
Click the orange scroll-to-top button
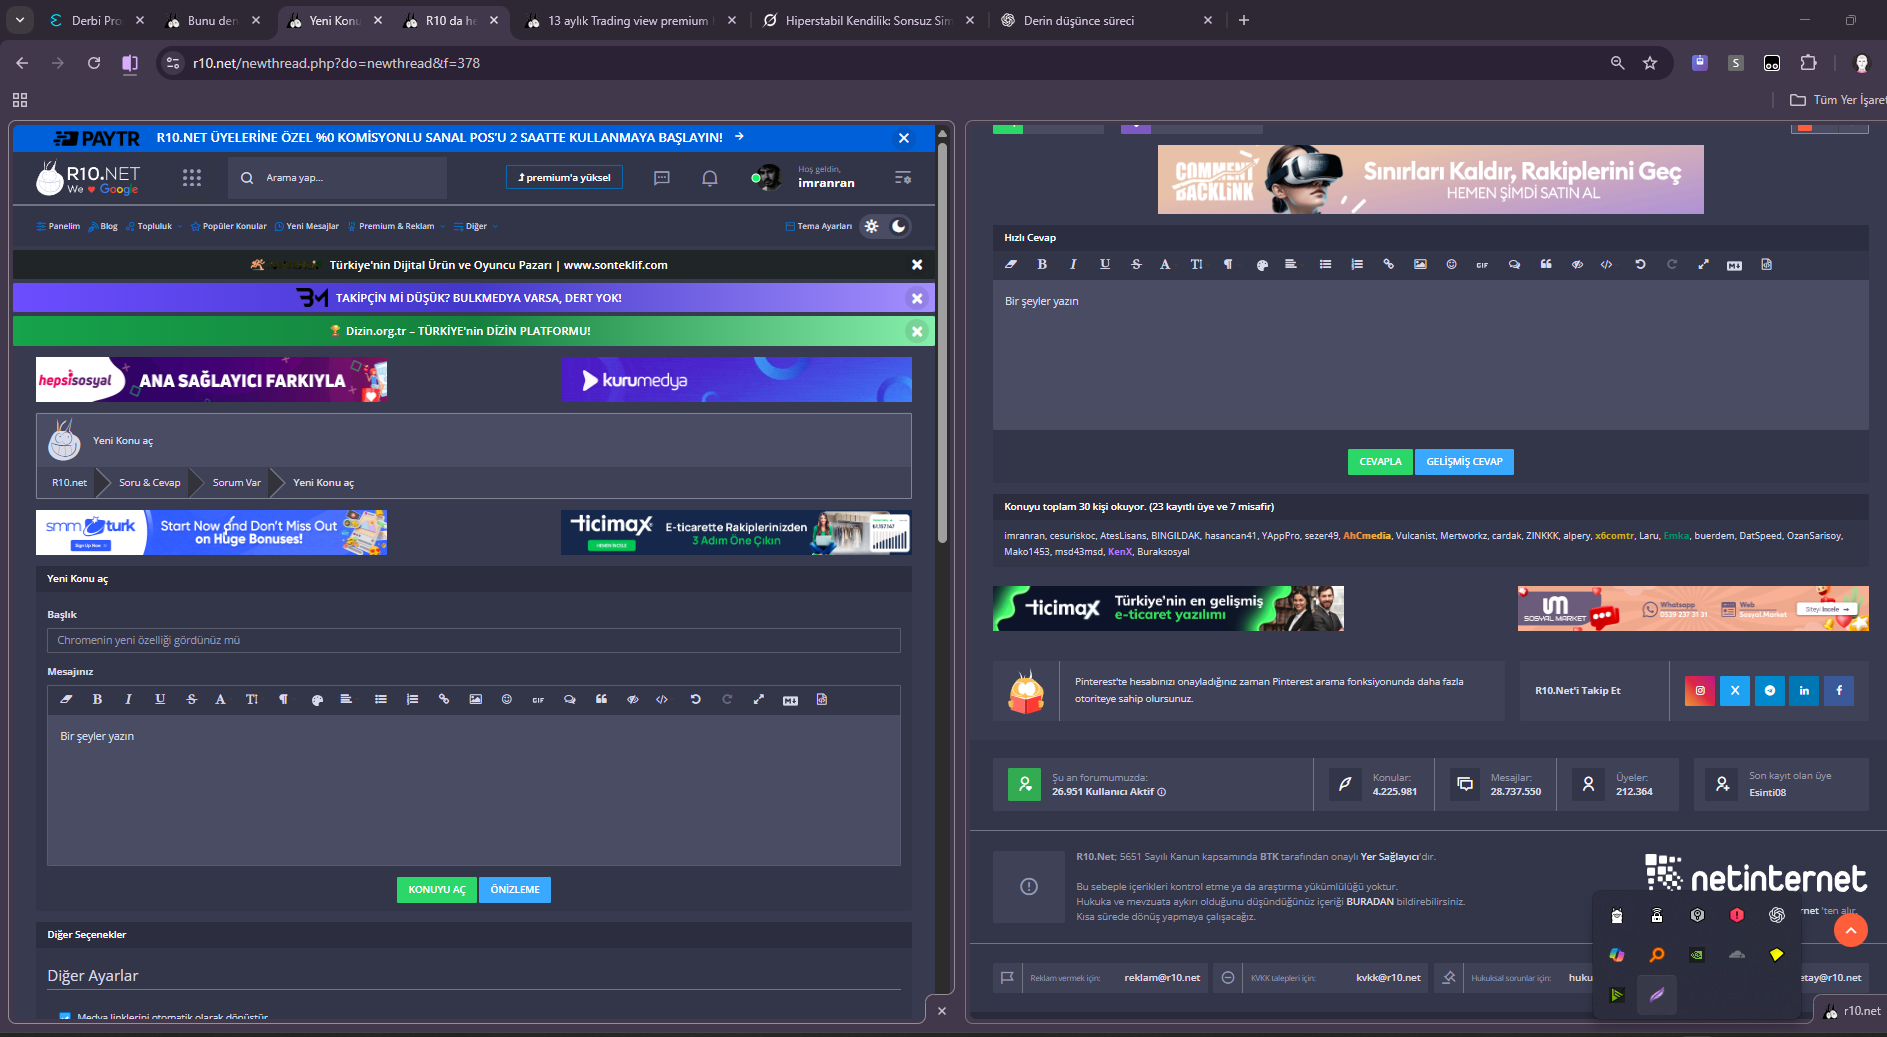pos(1851,931)
